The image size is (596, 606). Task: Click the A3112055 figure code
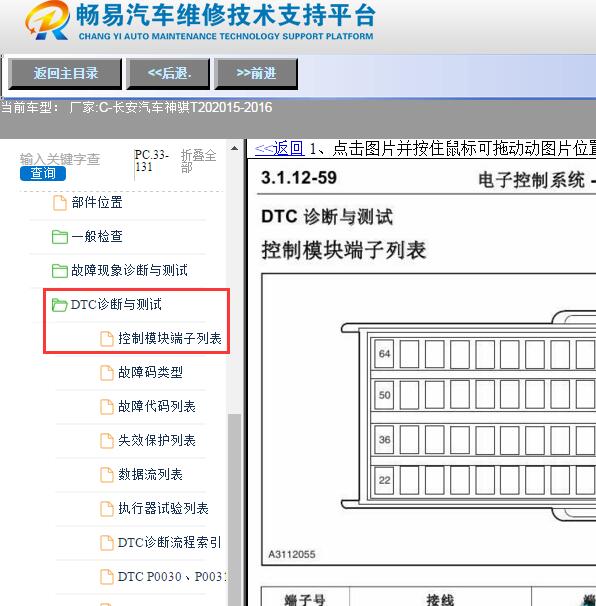292,555
